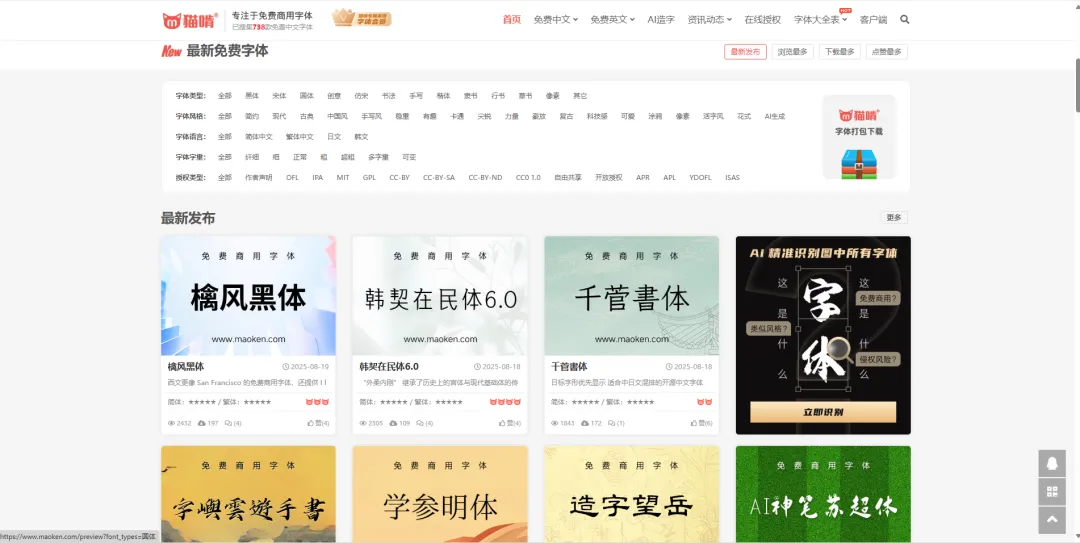Click the 橘风黑体 title link
Image resolution: width=1080 pixels, height=543 pixels.
[x=186, y=367]
